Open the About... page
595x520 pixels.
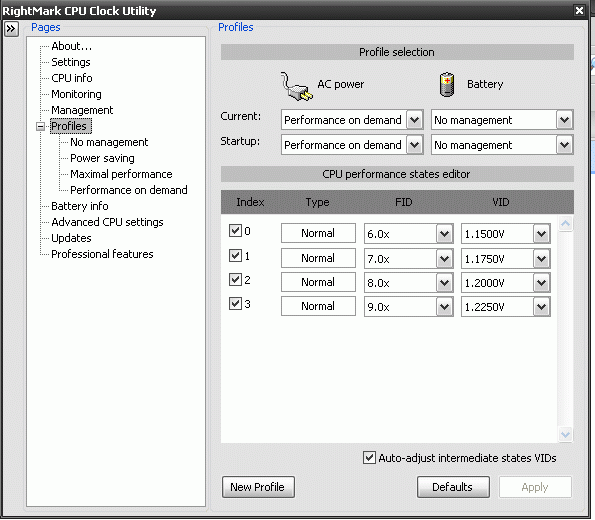tap(71, 46)
